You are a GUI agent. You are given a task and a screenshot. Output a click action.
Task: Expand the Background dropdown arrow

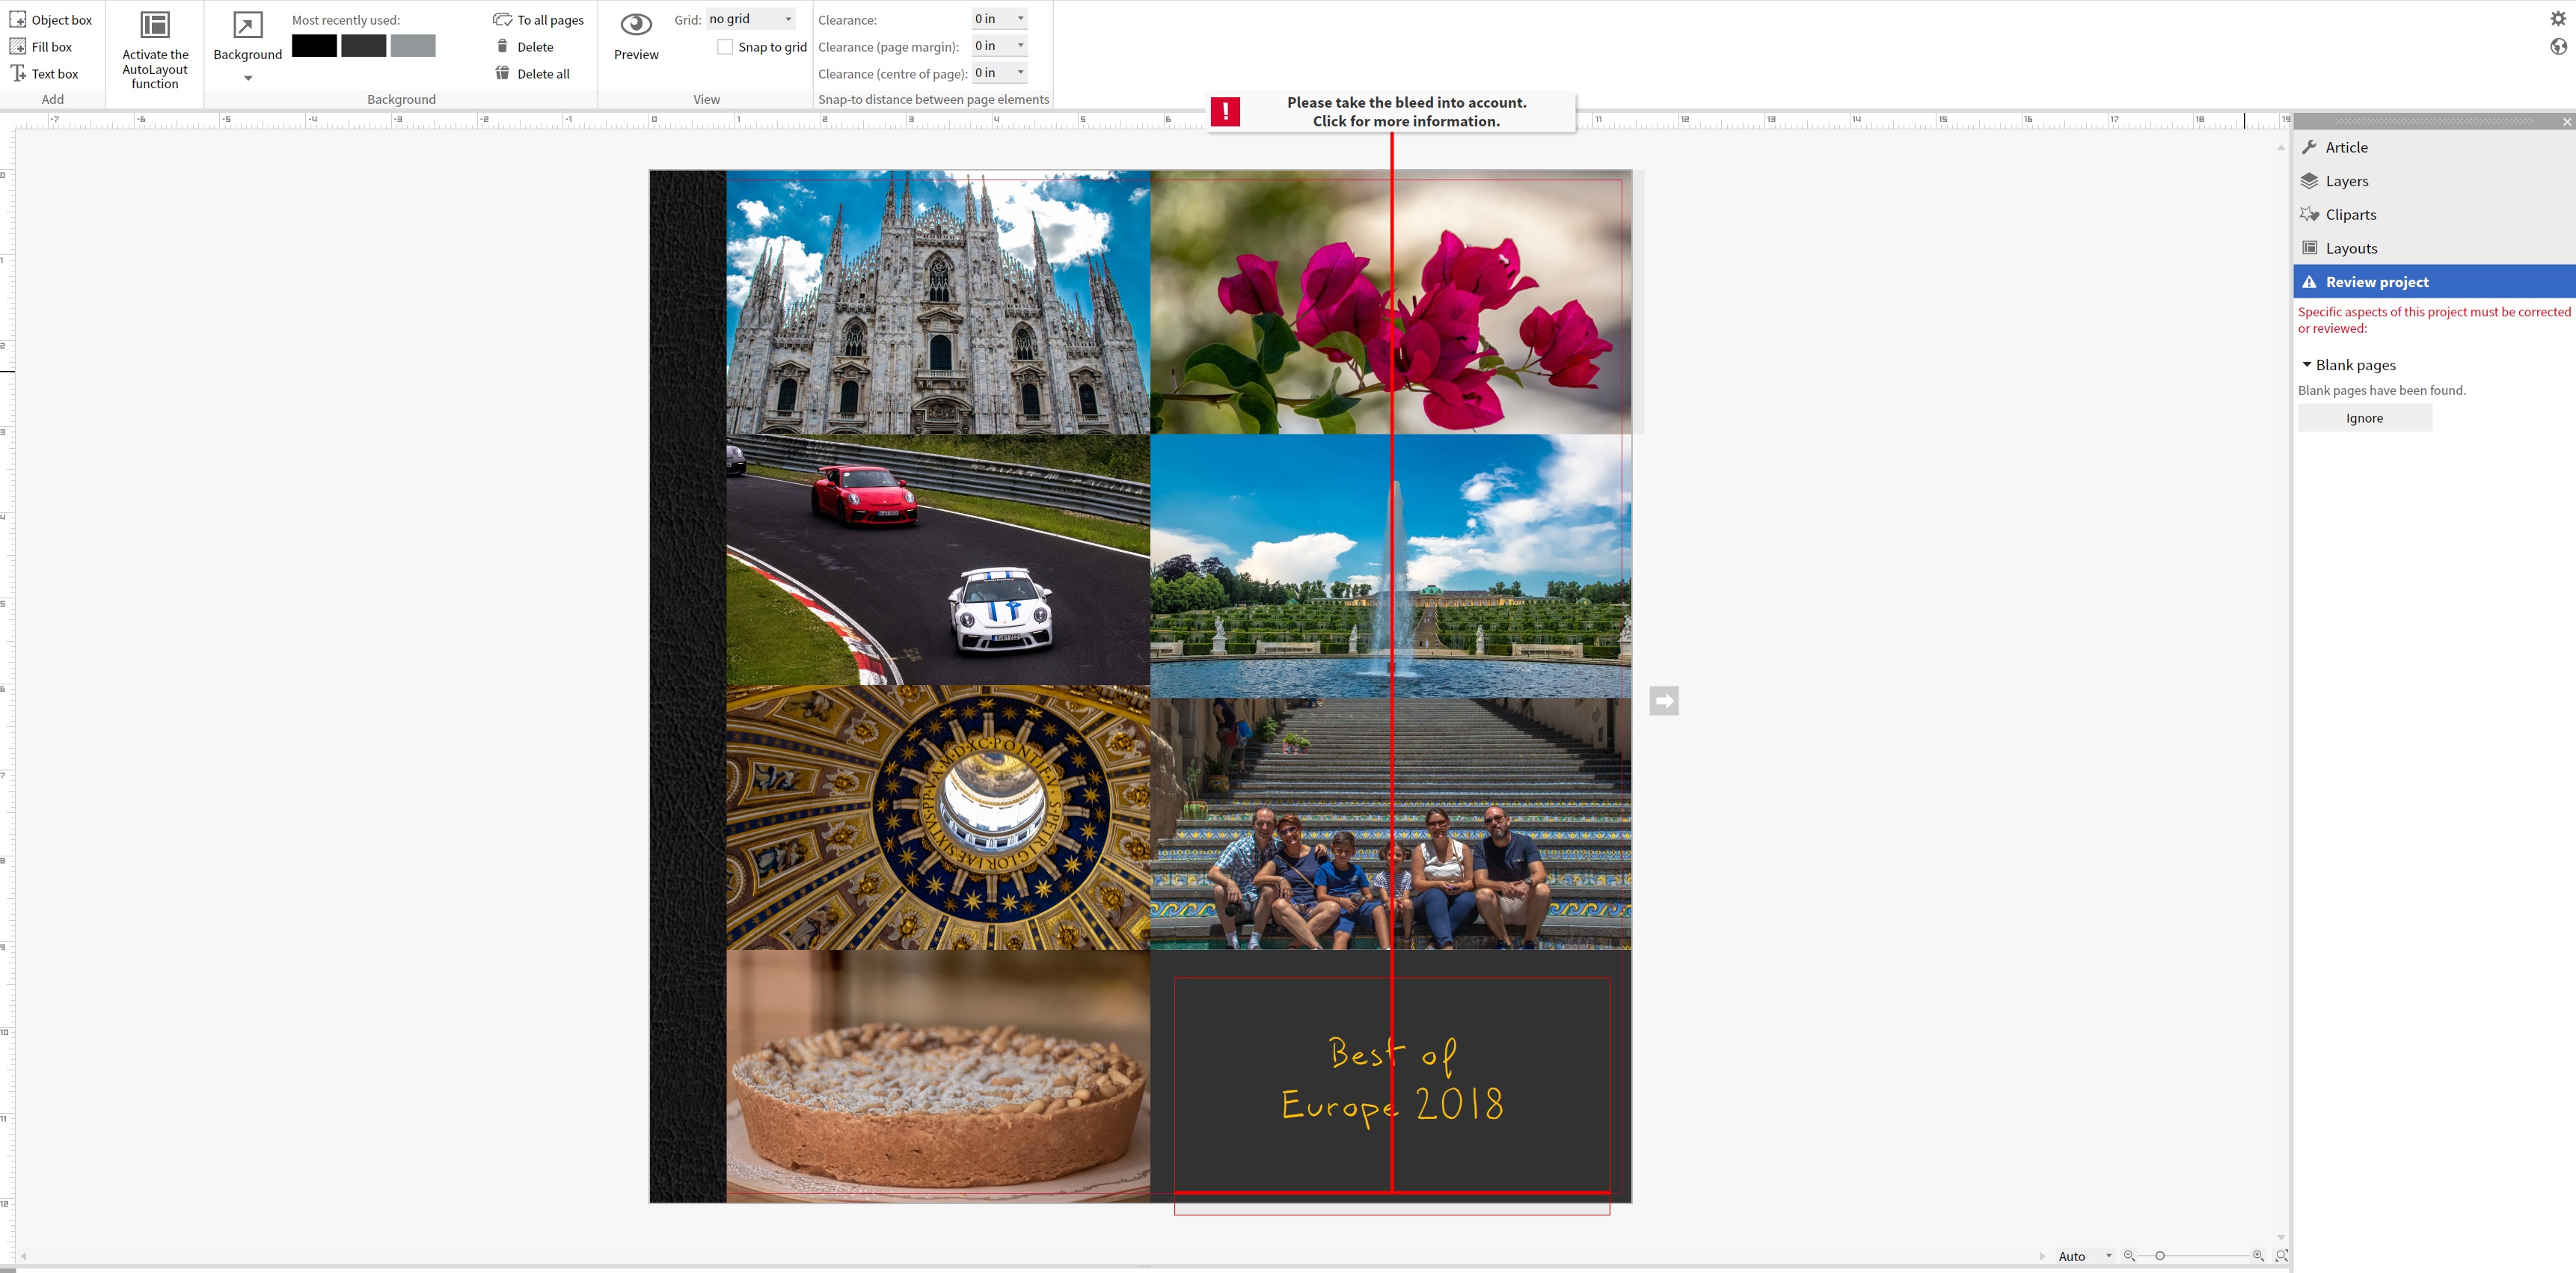point(248,78)
